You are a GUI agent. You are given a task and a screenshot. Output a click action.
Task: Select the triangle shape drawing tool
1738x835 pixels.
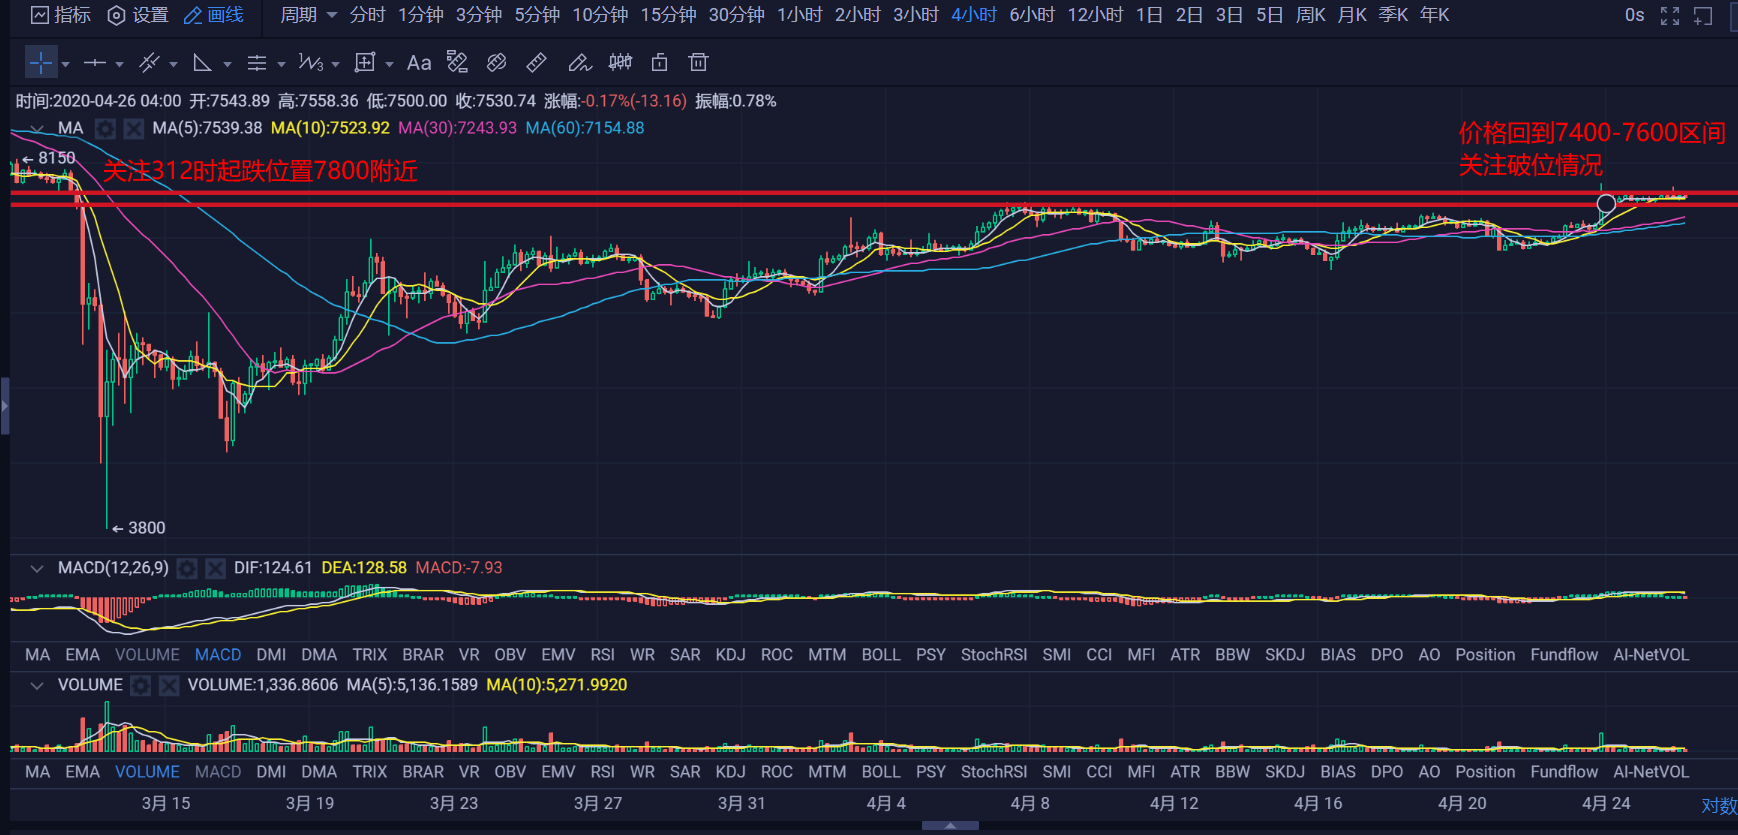[202, 63]
